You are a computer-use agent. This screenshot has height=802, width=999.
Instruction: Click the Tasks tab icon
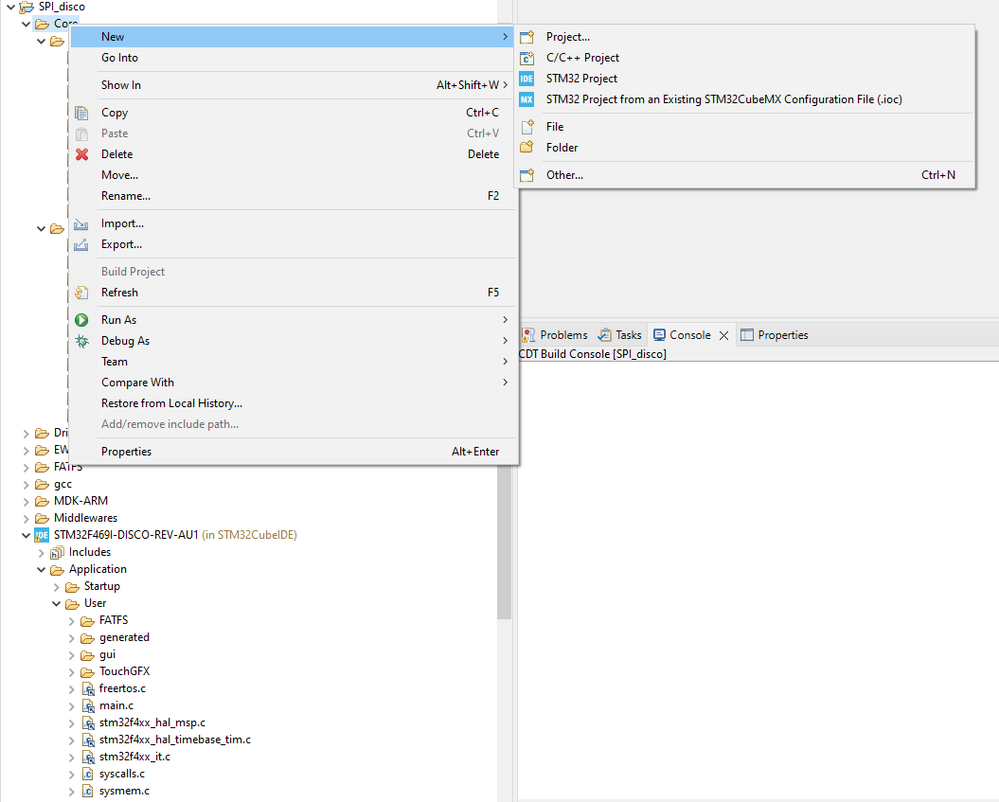click(x=604, y=335)
